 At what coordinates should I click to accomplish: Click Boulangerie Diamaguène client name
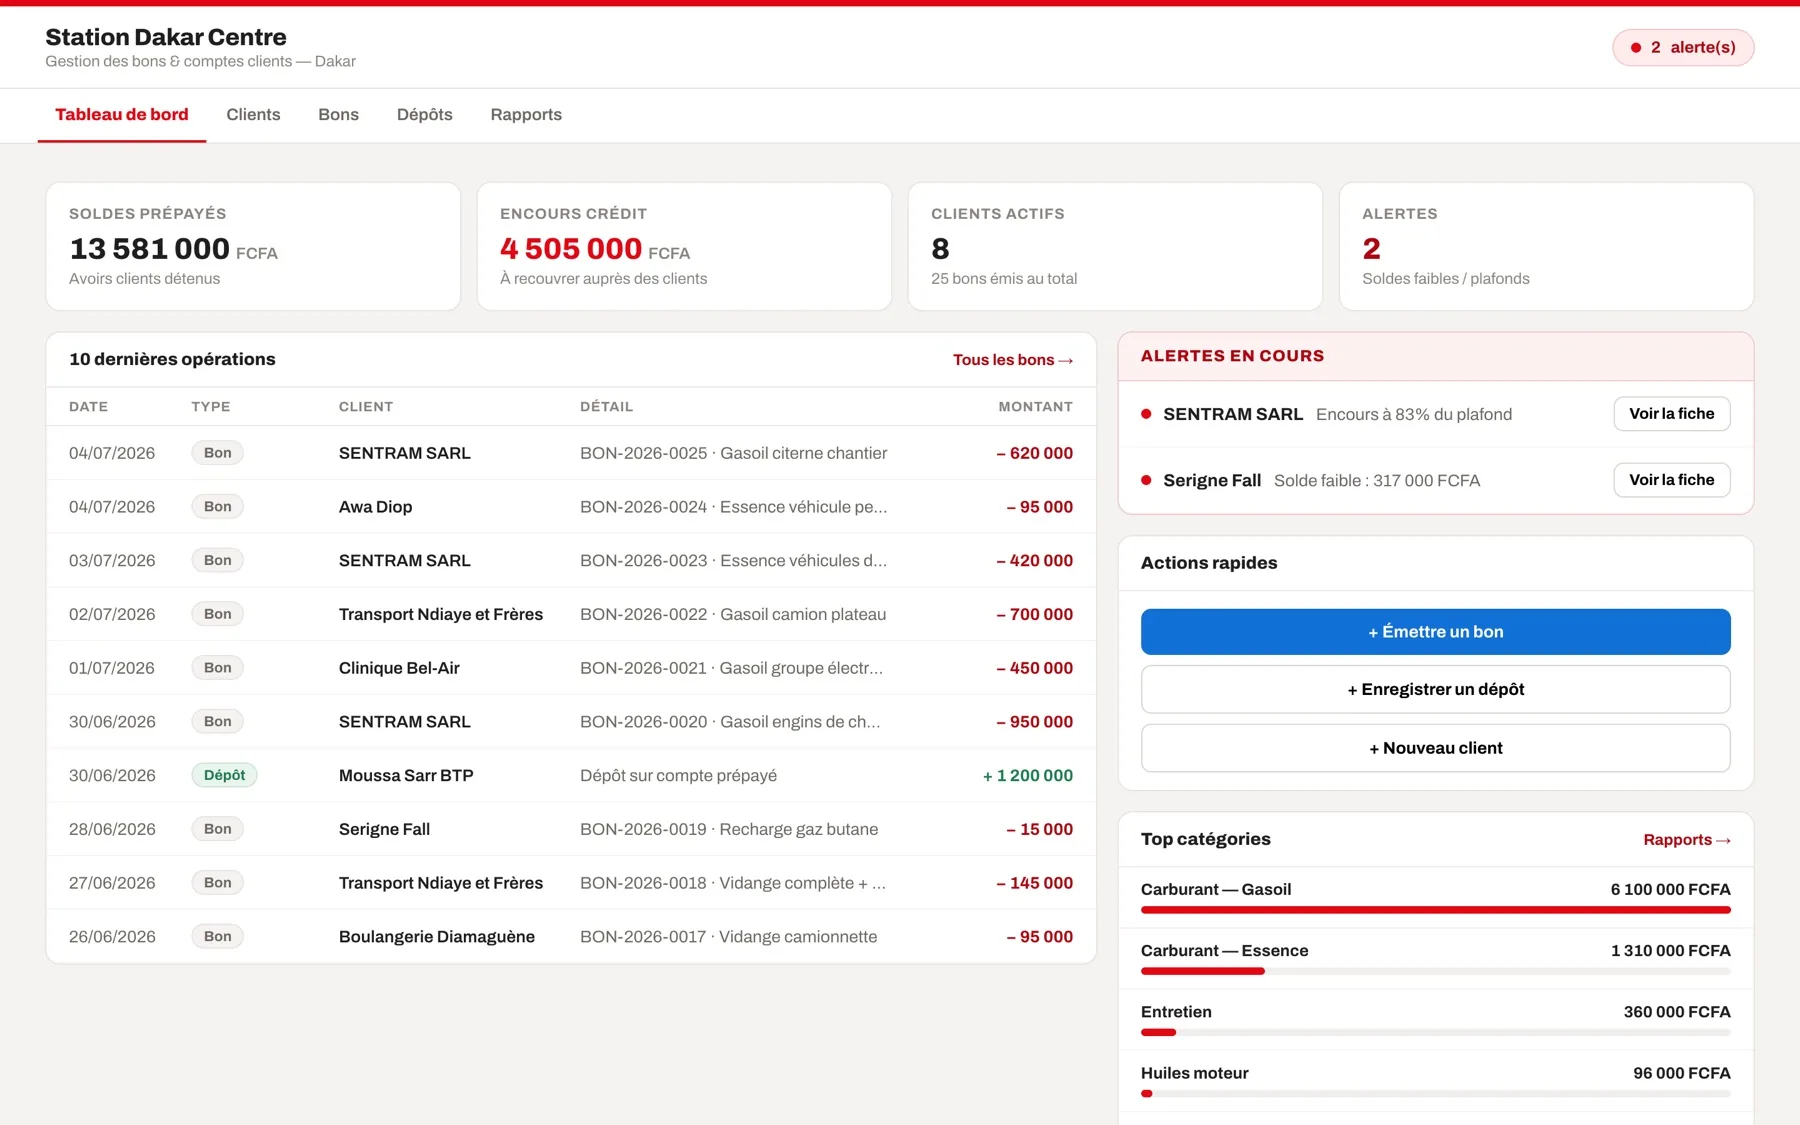pos(437,937)
